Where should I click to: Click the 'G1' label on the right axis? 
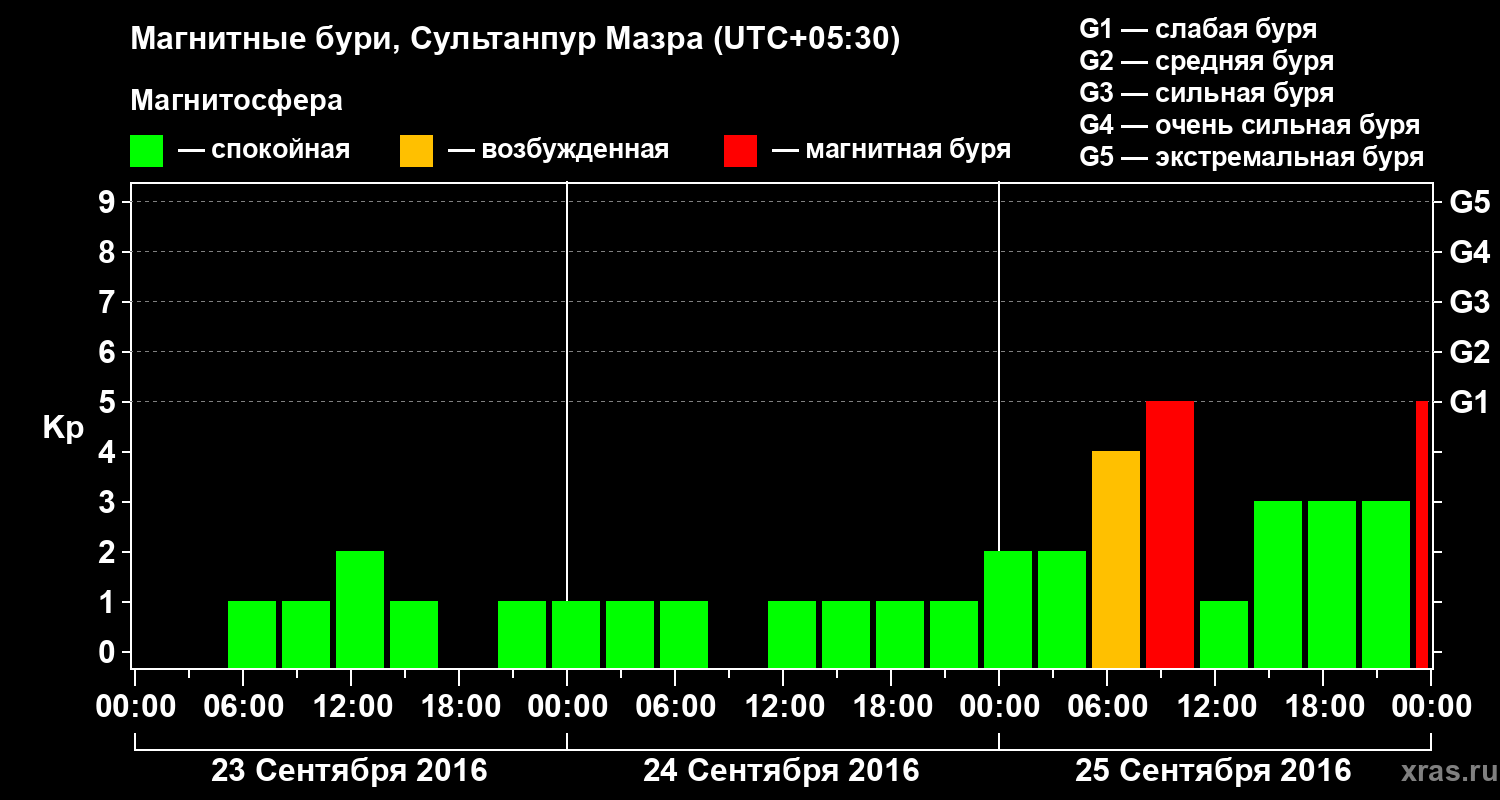pos(1469,402)
